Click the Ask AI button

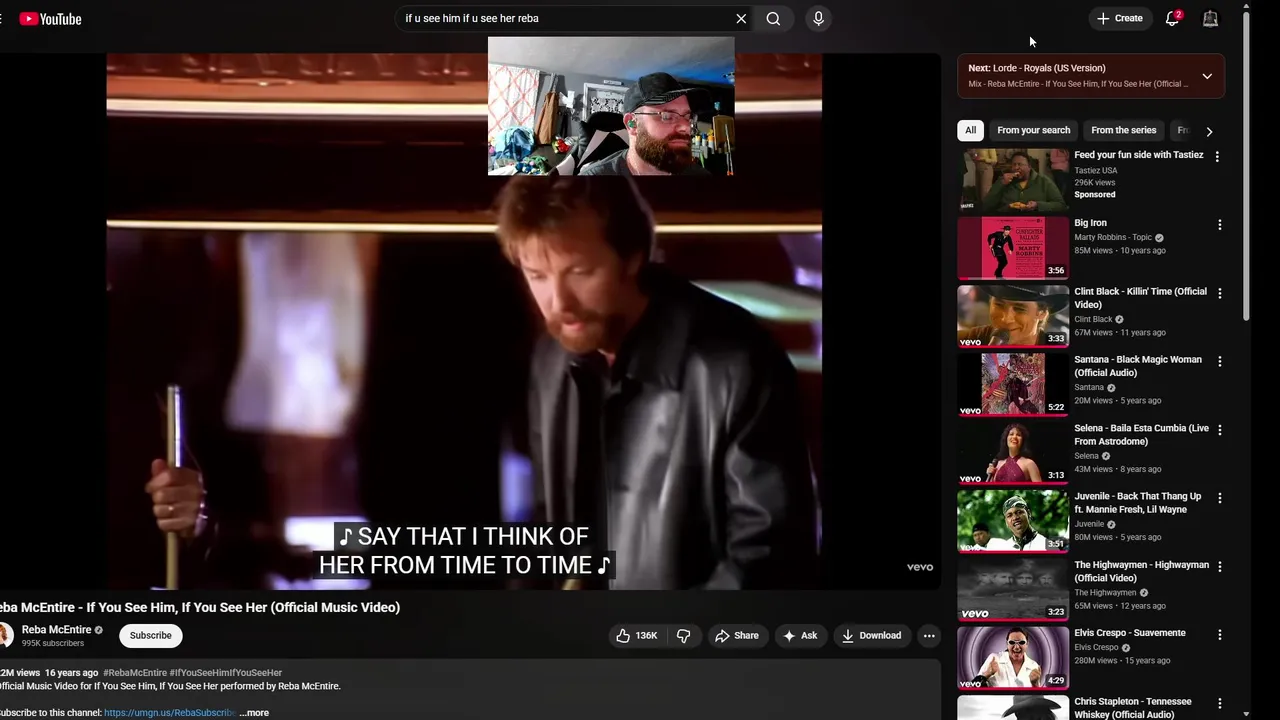pos(800,636)
